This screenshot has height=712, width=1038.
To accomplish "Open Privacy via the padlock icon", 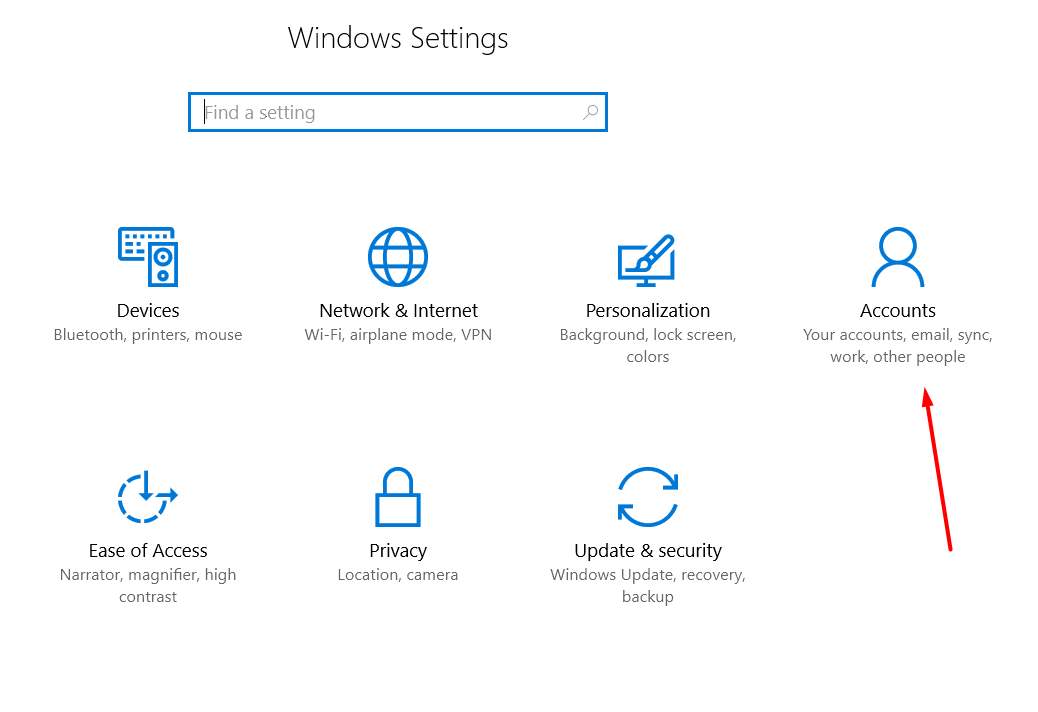I will coord(398,497).
